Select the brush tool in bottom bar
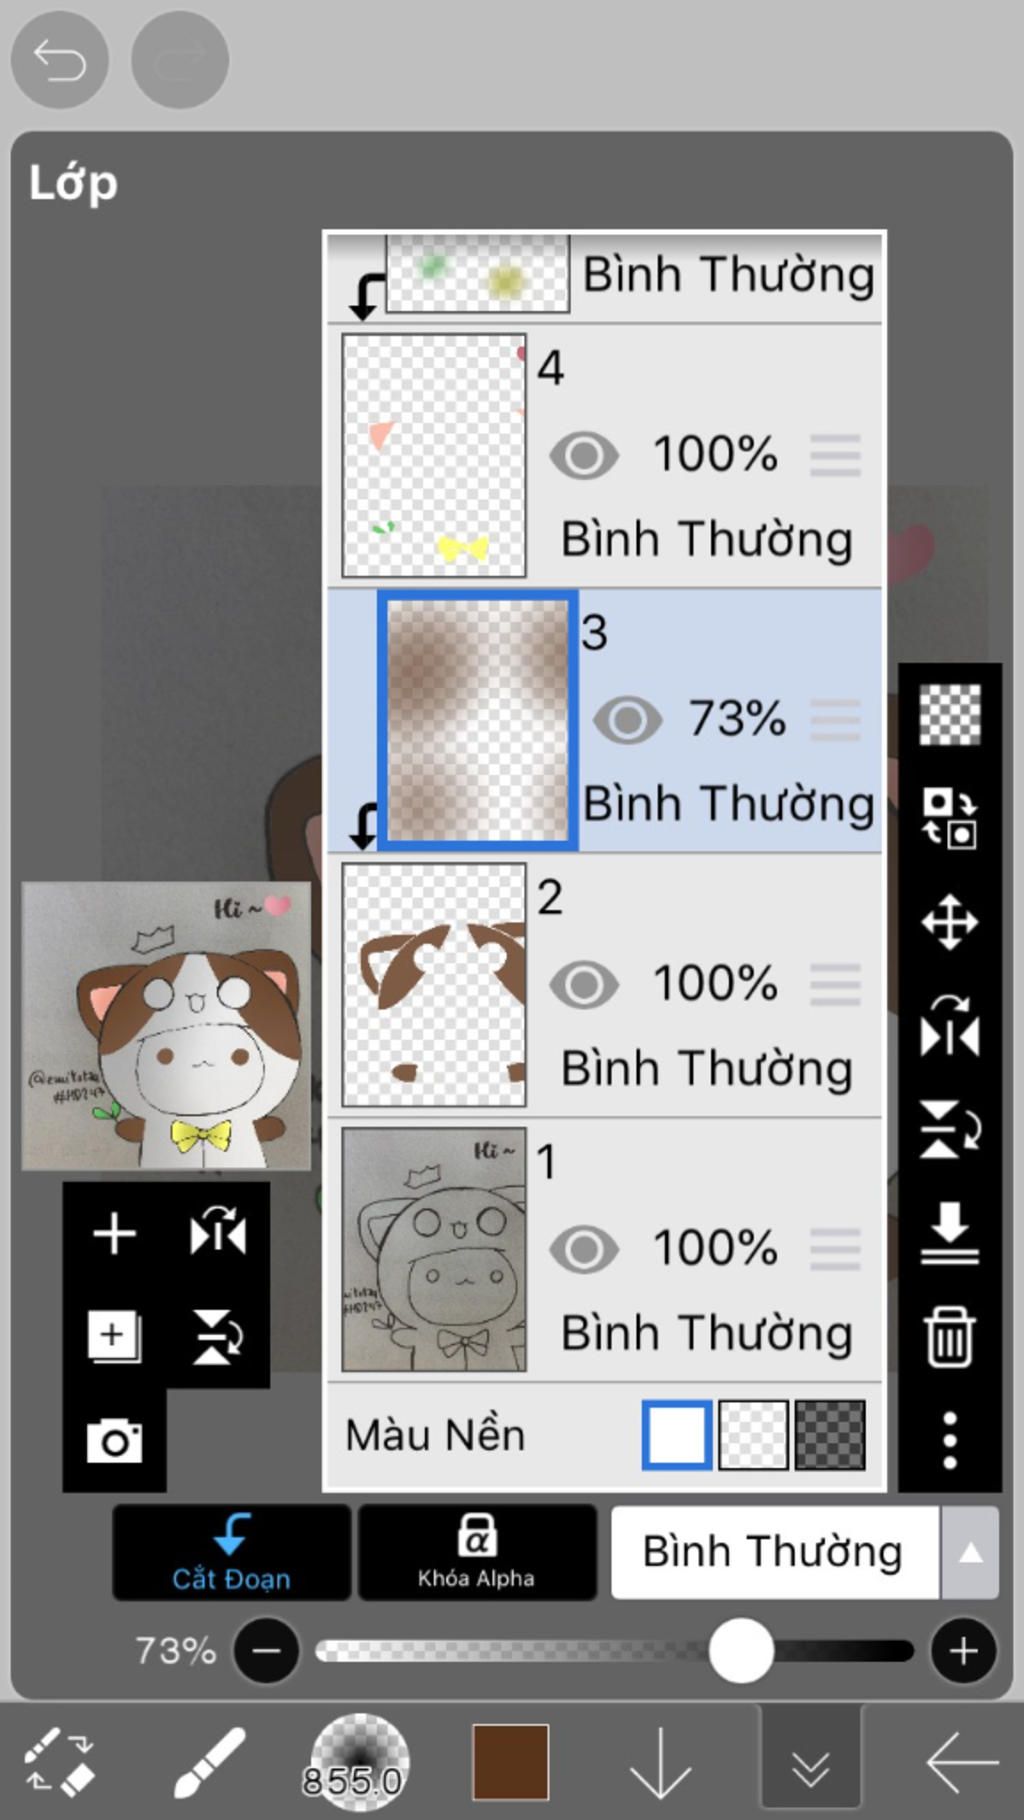The image size is (1024, 1820). (x=210, y=1762)
